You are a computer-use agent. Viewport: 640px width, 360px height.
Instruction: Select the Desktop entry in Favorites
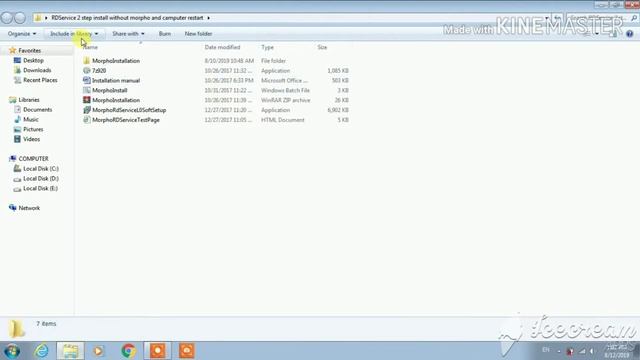click(x=33, y=60)
